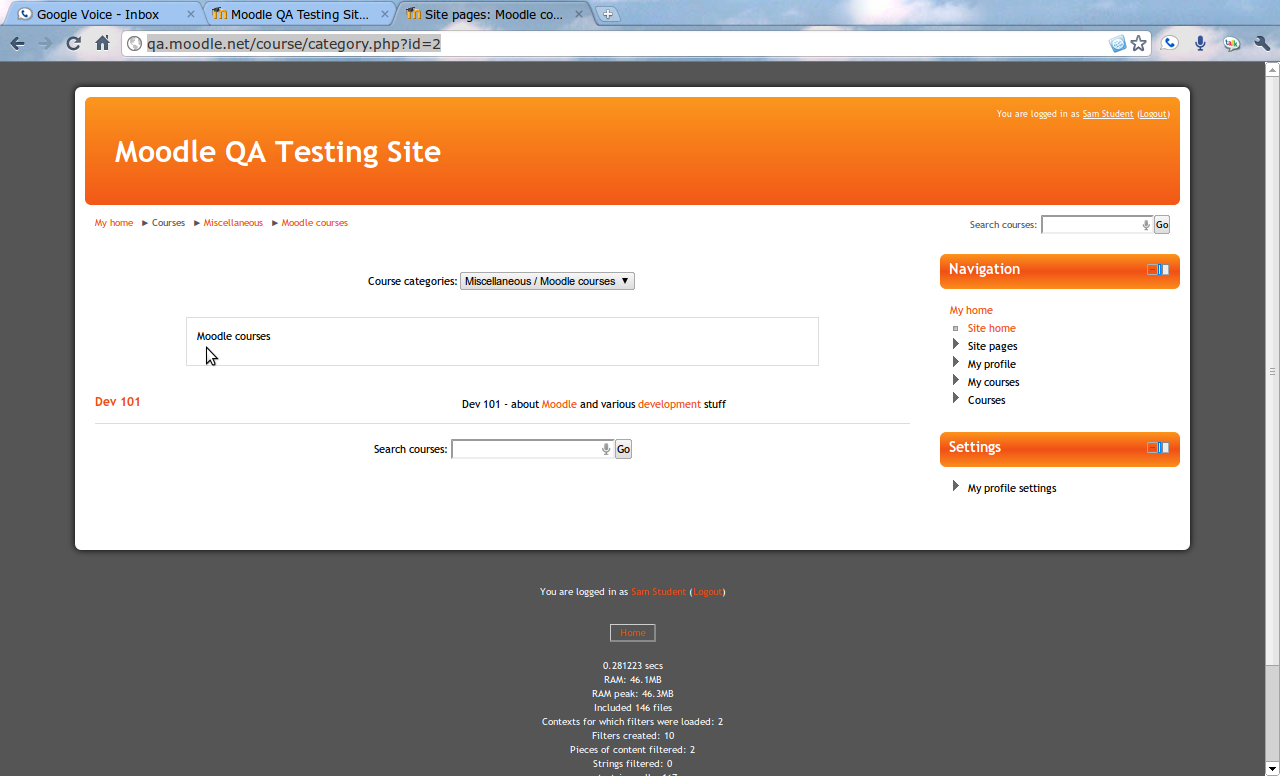Expand My profile in the Navigation tree
This screenshot has width=1280, height=776.
tap(956, 363)
